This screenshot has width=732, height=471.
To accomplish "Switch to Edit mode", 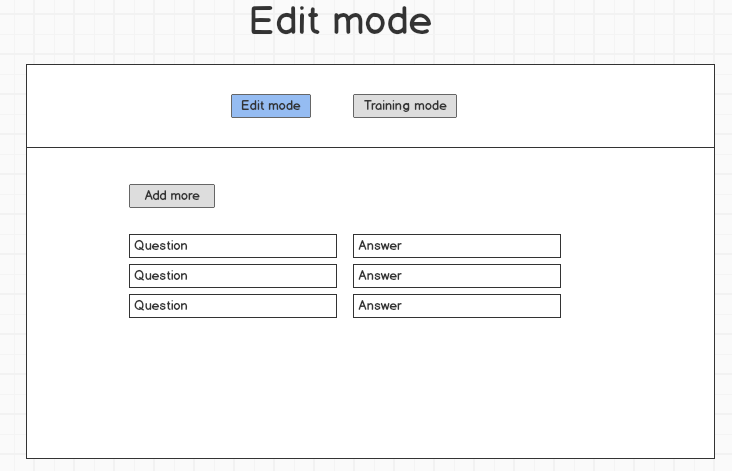I will click(x=270, y=106).
